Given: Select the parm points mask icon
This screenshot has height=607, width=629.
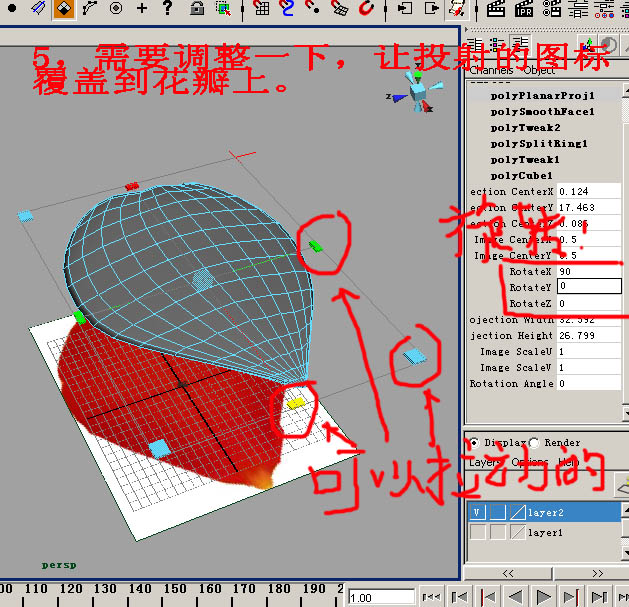Looking at the screenshot, I should [38, 8].
